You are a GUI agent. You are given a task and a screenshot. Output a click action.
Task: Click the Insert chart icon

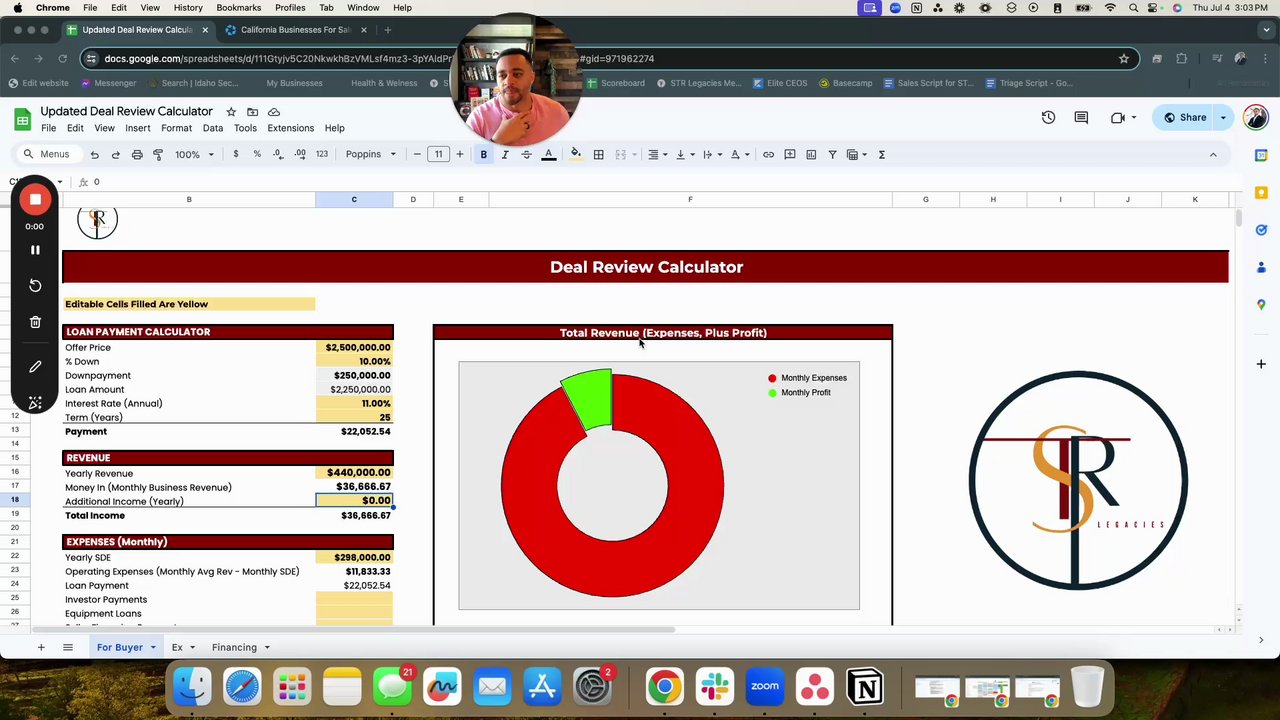tap(811, 154)
